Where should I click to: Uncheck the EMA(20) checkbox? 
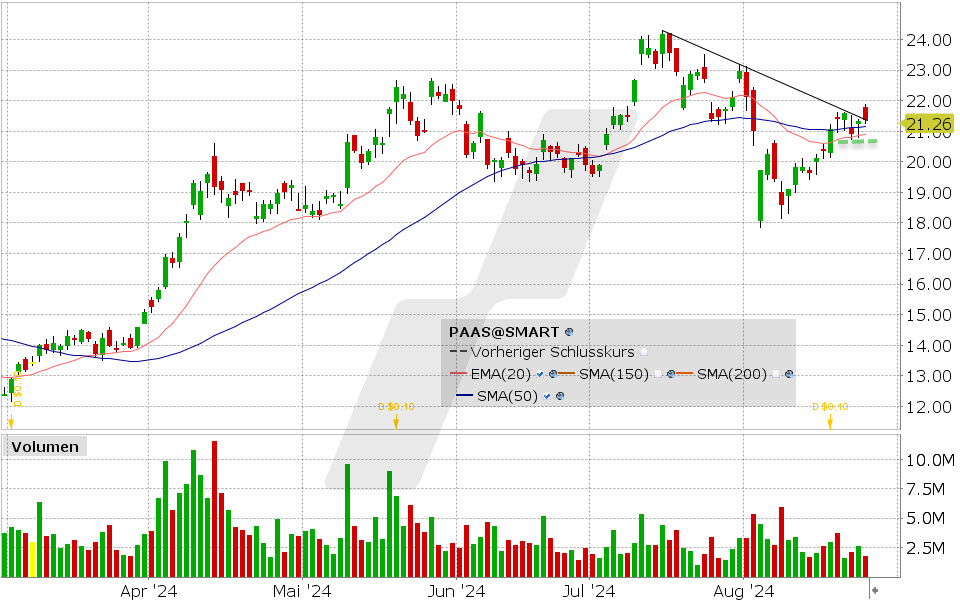click(540, 374)
